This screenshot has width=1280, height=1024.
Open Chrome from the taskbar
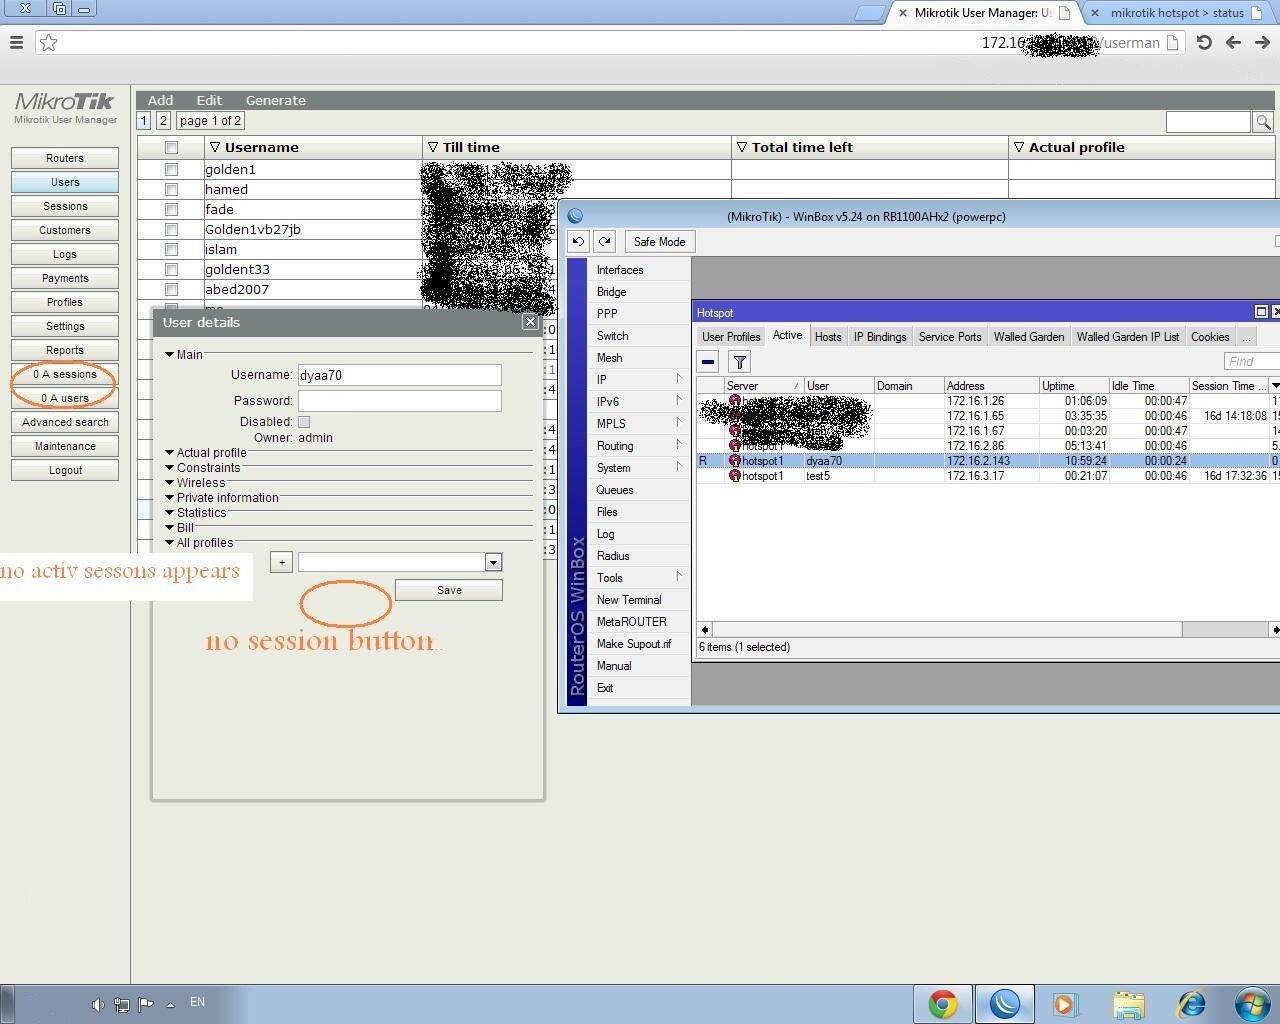942,1003
